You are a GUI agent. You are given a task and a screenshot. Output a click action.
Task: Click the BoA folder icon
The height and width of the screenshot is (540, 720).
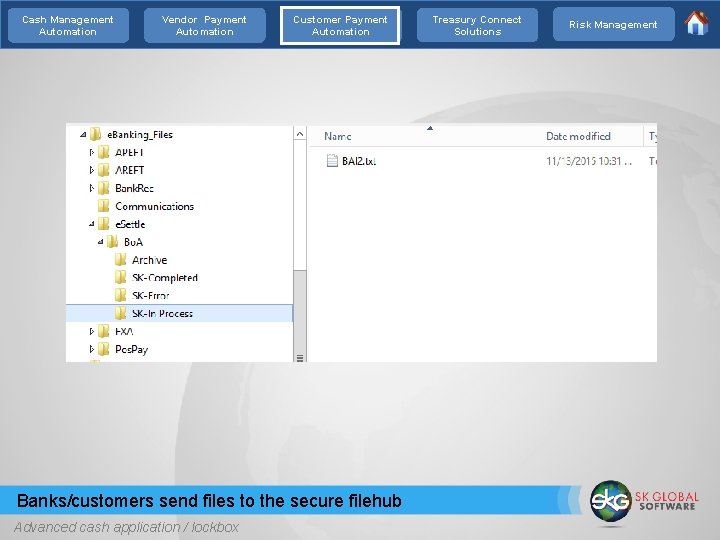[x=112, y=242]
